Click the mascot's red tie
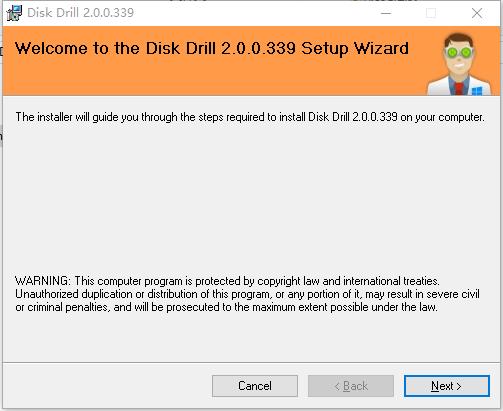Screen dimensions: 503x411 point(459,89)
